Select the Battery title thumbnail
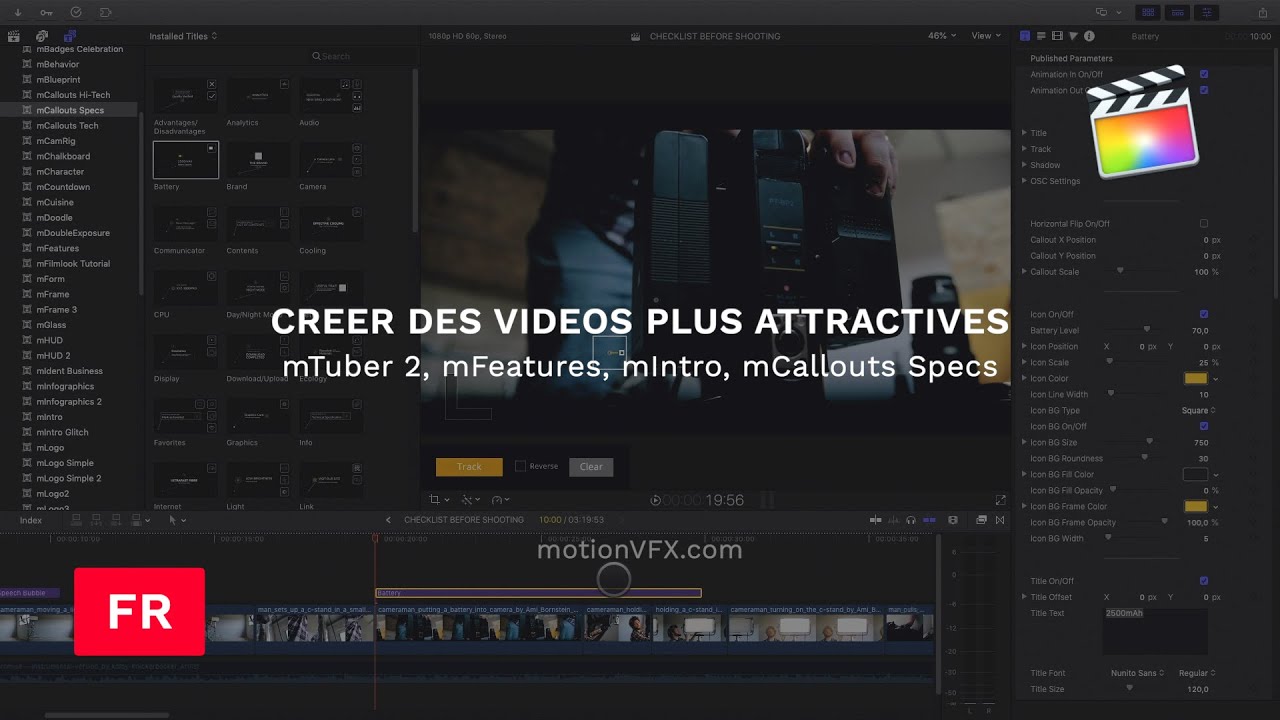 185,160
